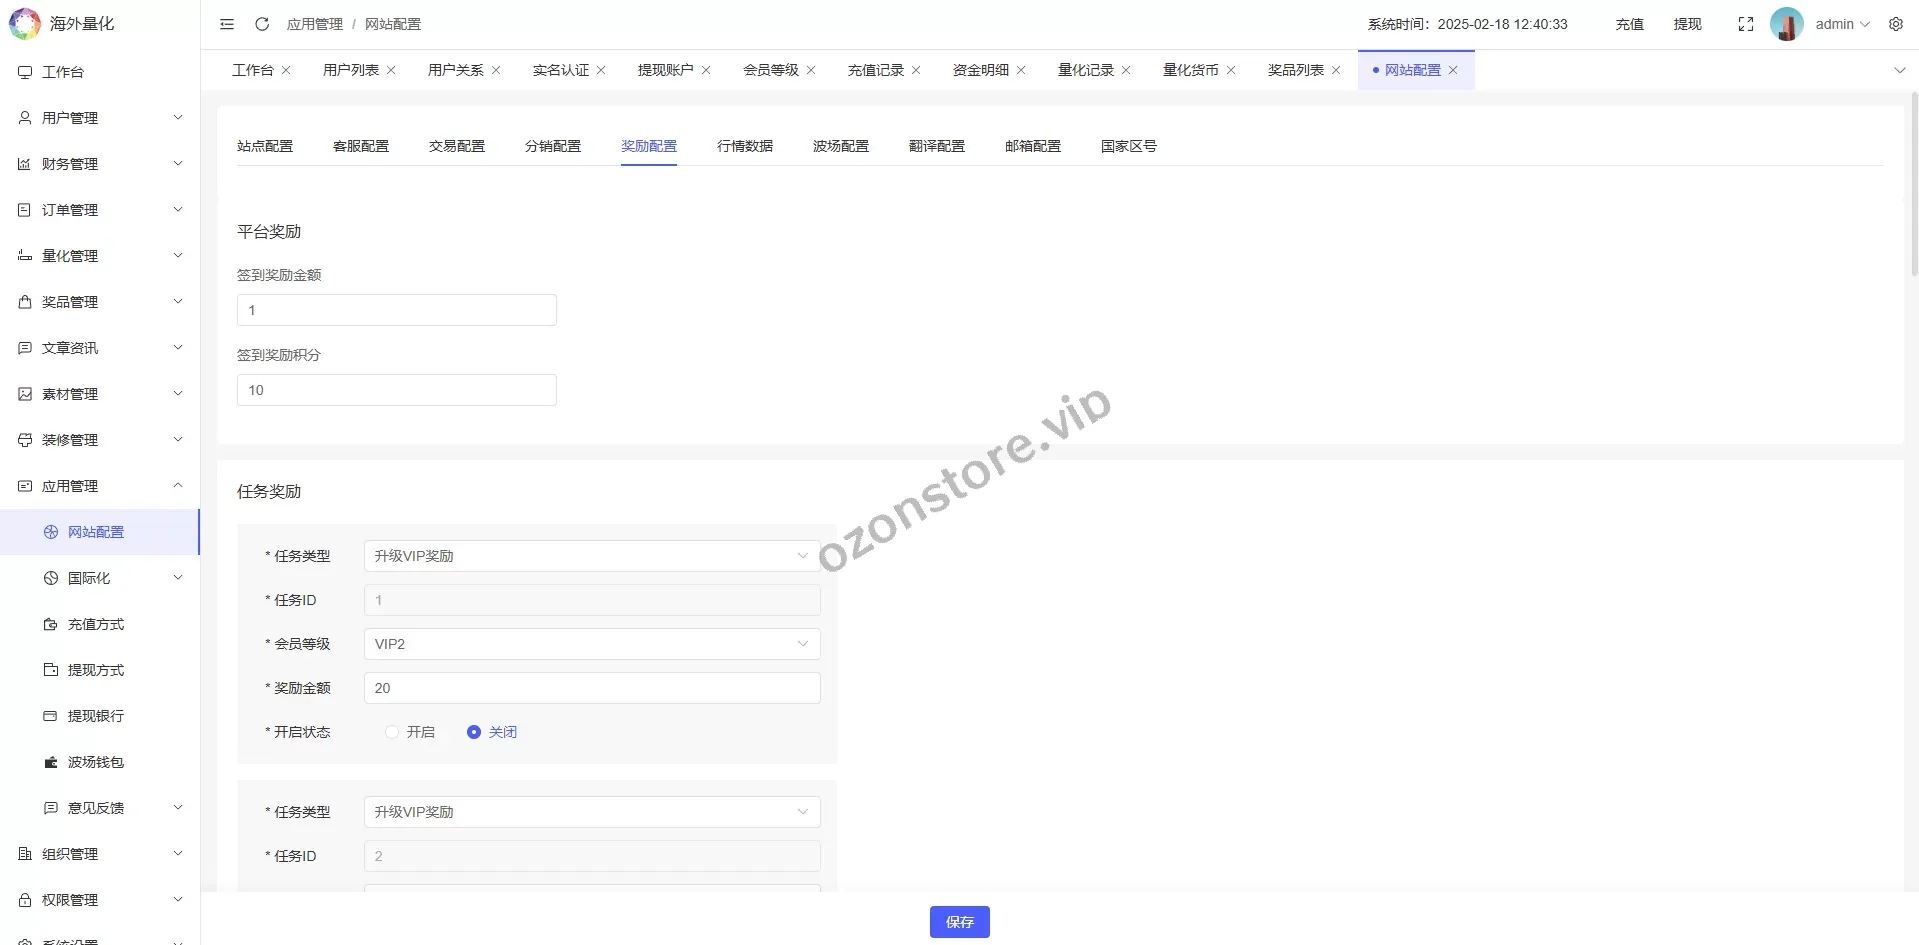Open the first 任务类型 dropdown
The image size is (1919, 945).
tap(591, 556)
